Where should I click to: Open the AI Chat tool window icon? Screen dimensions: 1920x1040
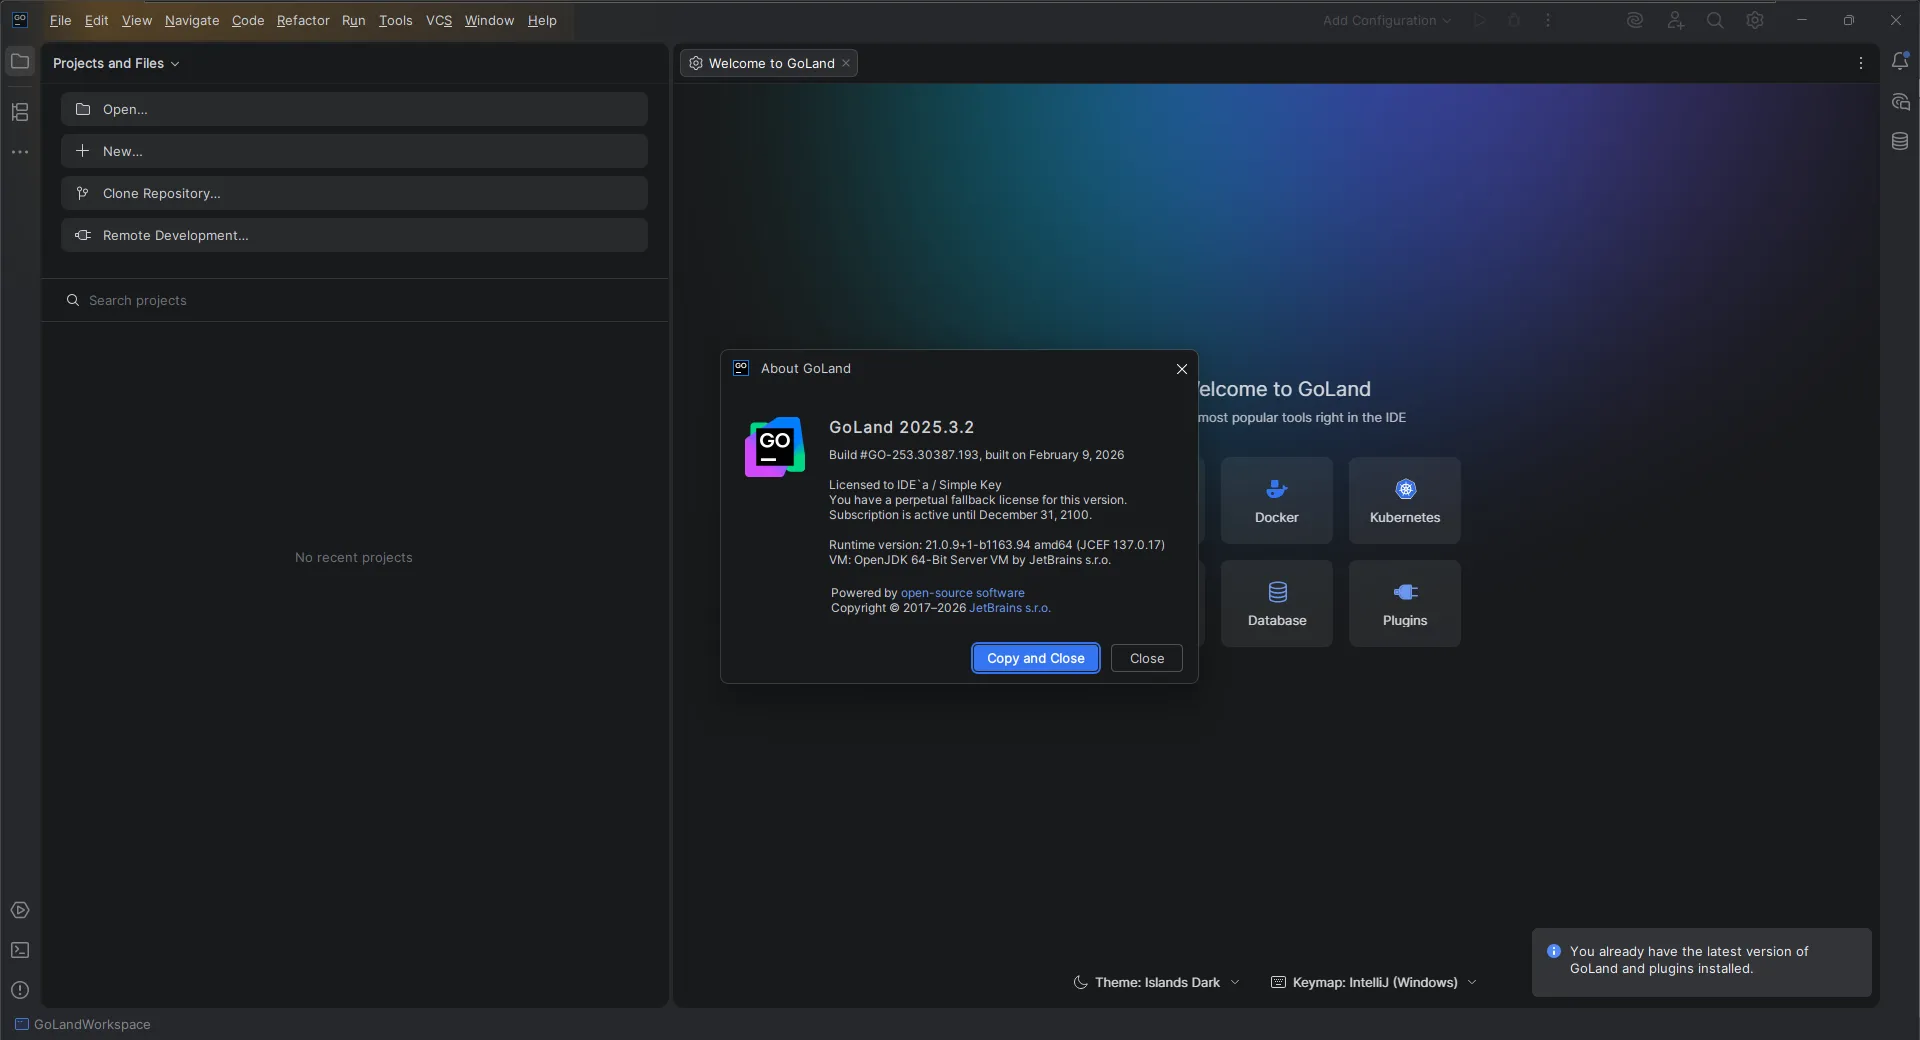click(x=1900, y=102)
